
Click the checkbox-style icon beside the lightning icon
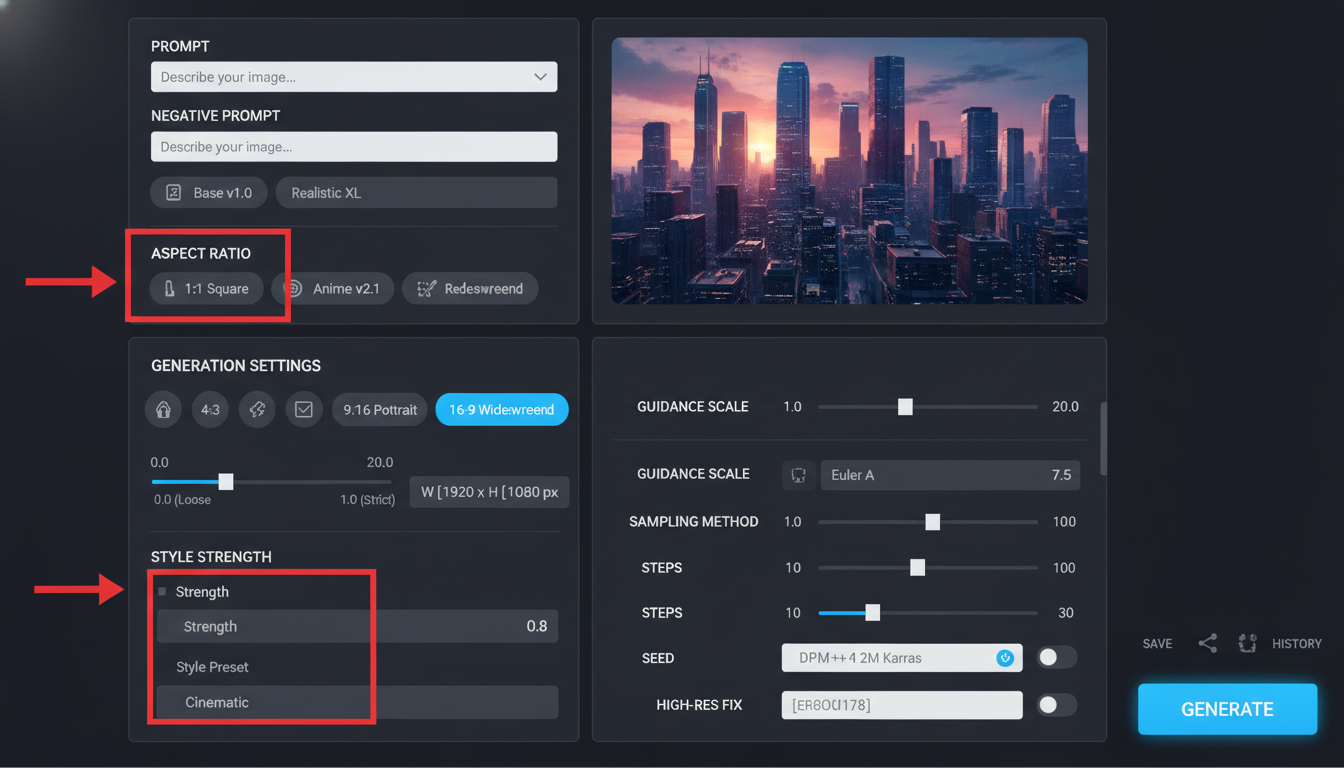(304, 409)
